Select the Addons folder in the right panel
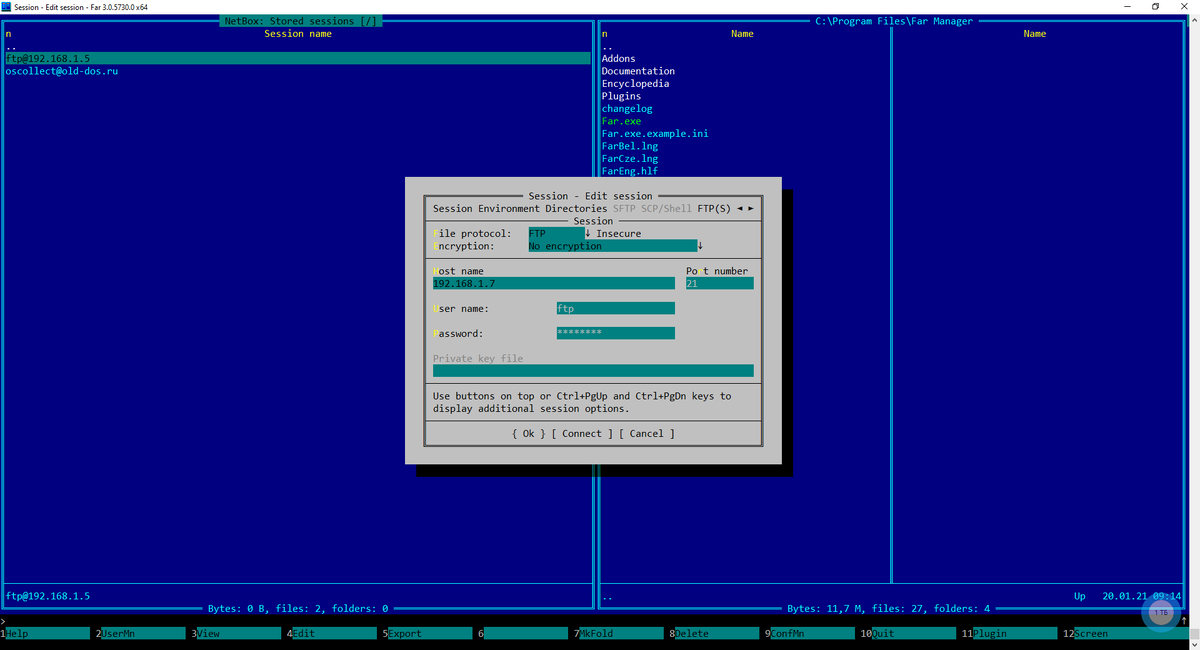This screenshot has height=650, width=1200. pos(619,59)
